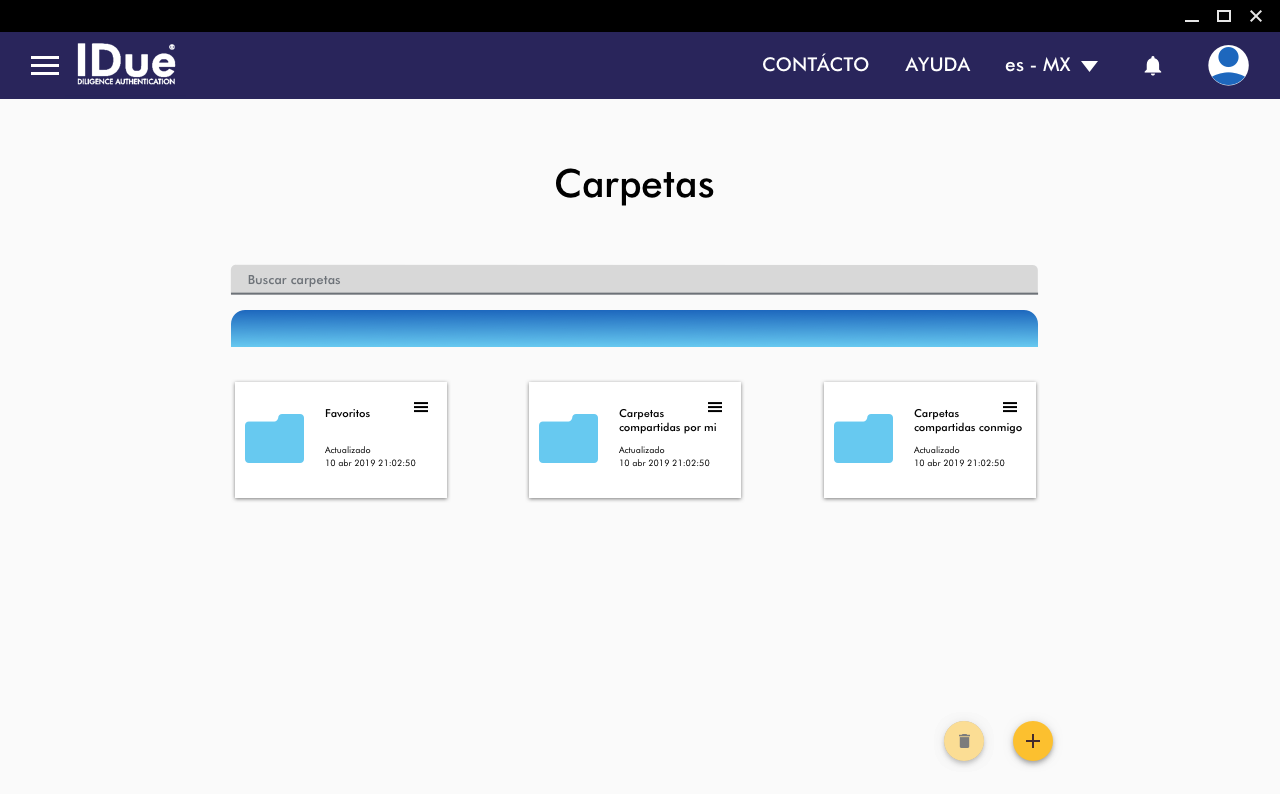Select the Carpetas compartidas conmigo title
This screenshot has height=794, width=1280.
(x=967, y=420)
